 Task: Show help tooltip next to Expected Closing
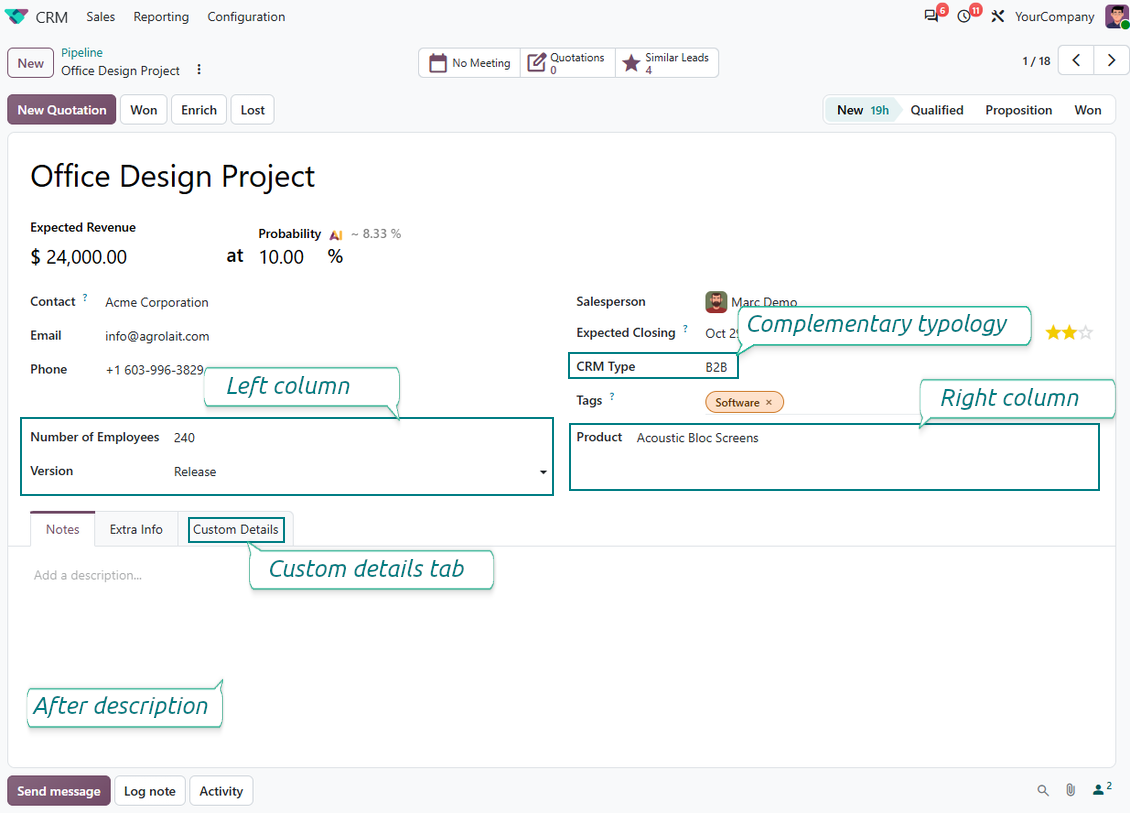pos(685,328)
